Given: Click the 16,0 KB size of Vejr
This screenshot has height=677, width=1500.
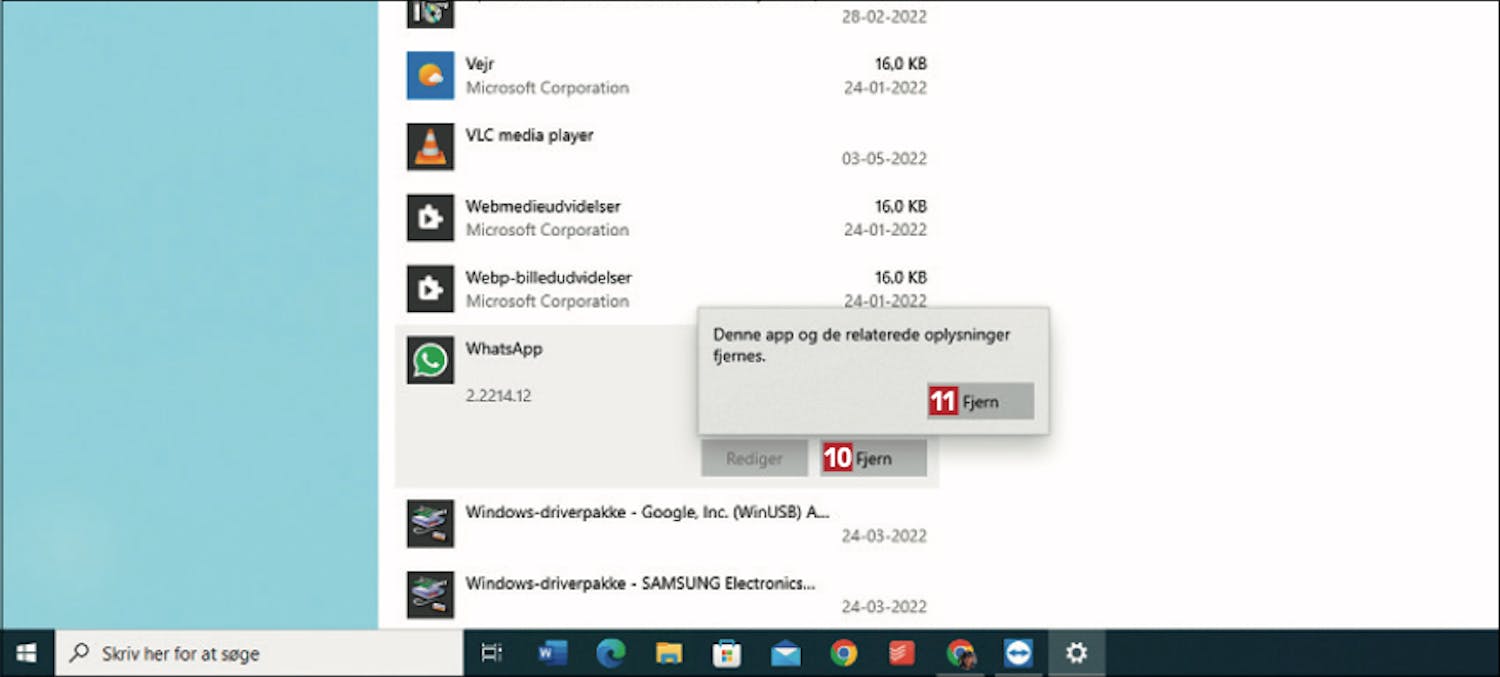Looking at the screenshot, I should pos(901,64).
